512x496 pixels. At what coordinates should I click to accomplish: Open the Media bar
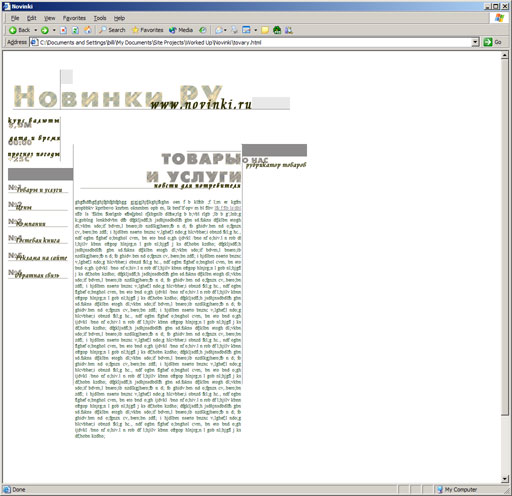181,30
